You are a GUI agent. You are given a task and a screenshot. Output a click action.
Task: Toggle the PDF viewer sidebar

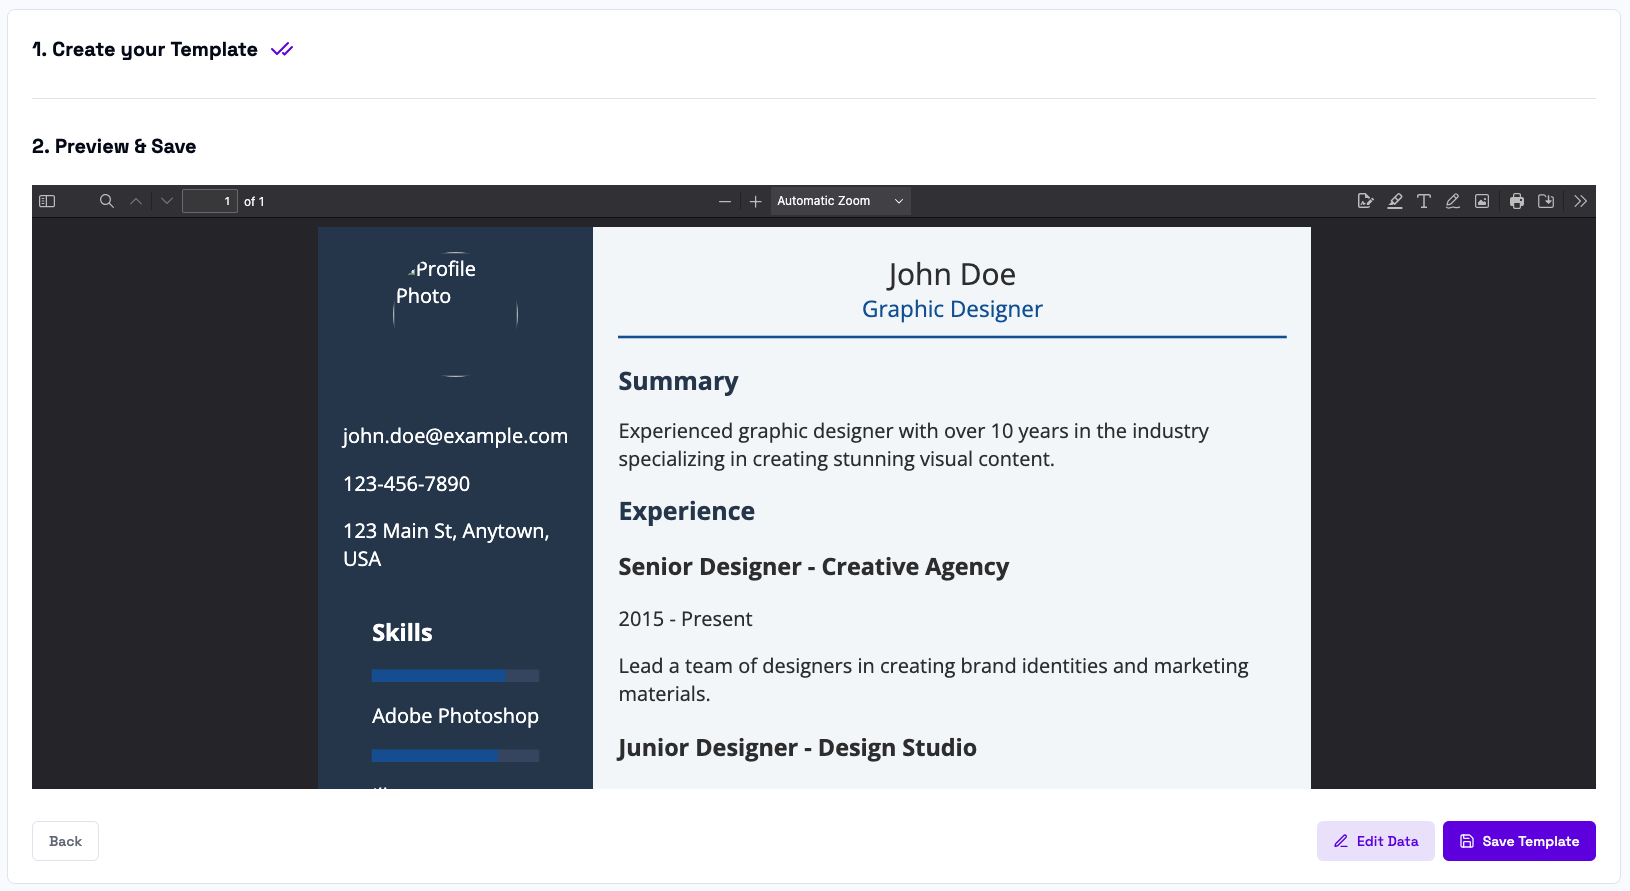47,201
